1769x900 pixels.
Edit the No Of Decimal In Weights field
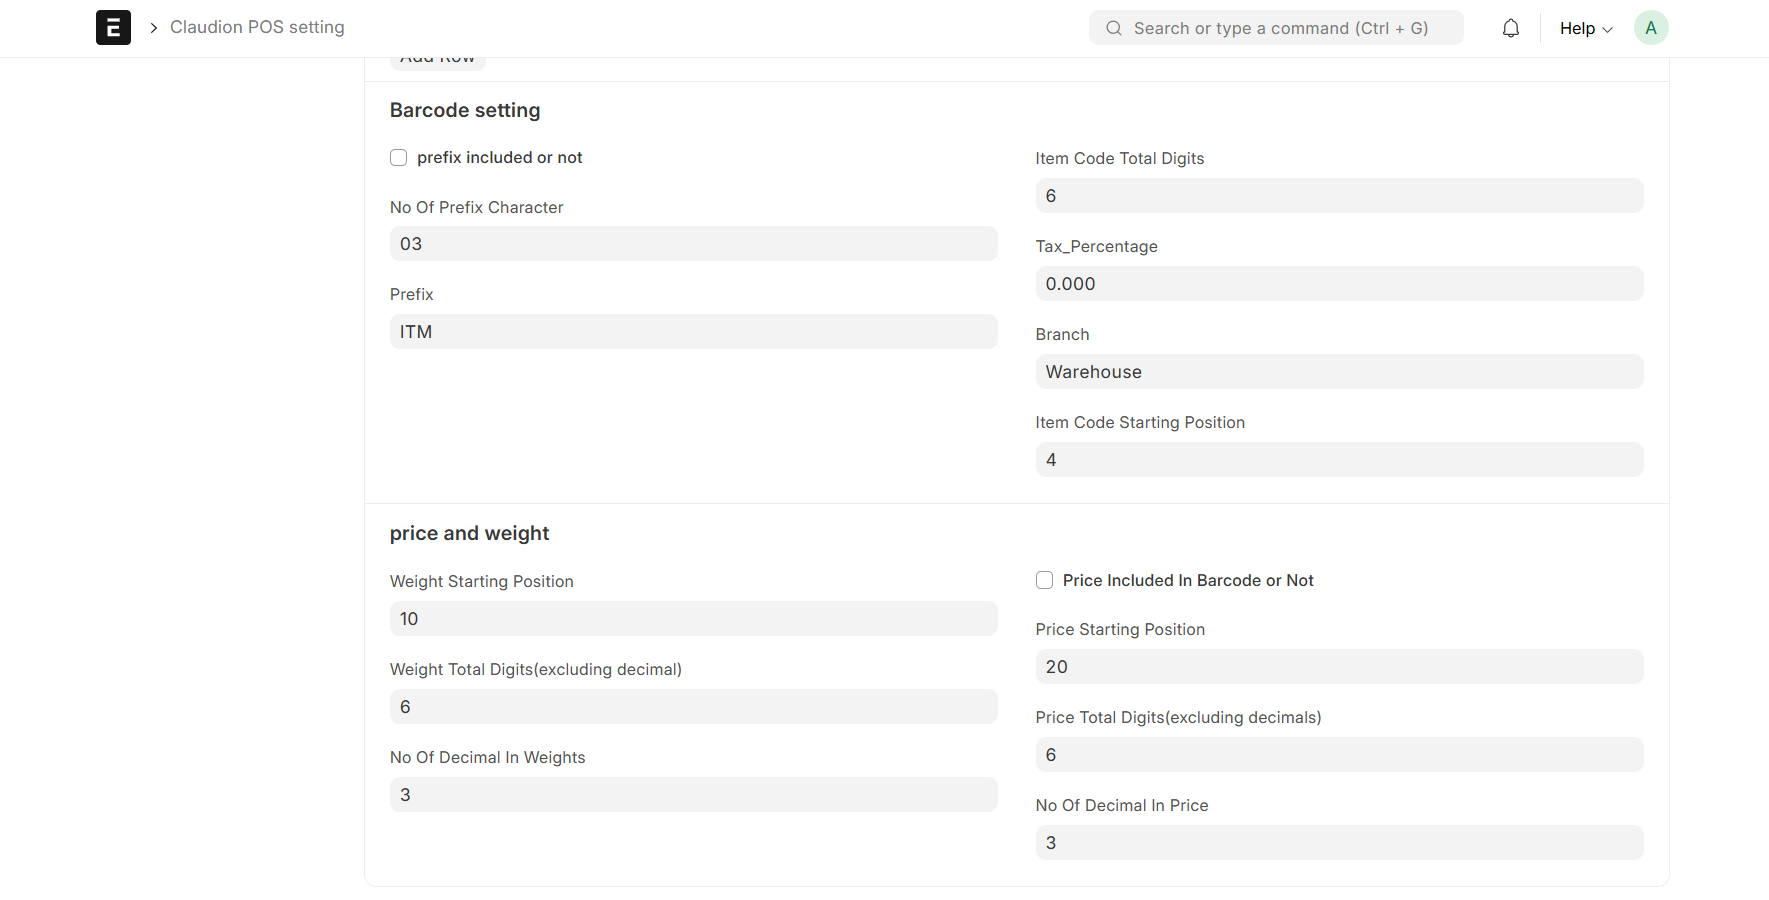click(x=693, y=795)
